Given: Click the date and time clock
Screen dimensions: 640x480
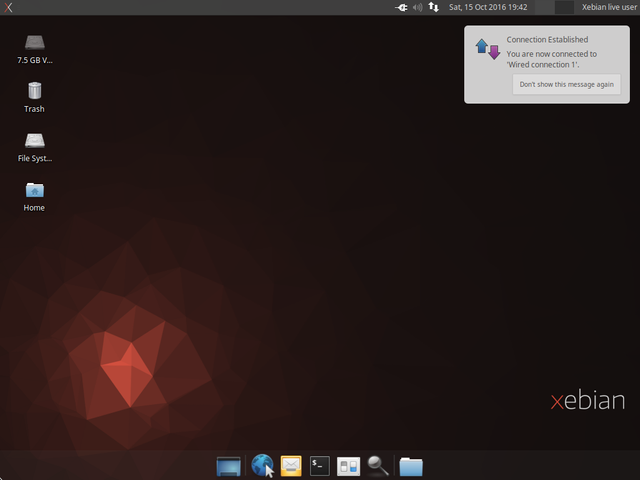Looking at the screenshot, I should (488, 7).
